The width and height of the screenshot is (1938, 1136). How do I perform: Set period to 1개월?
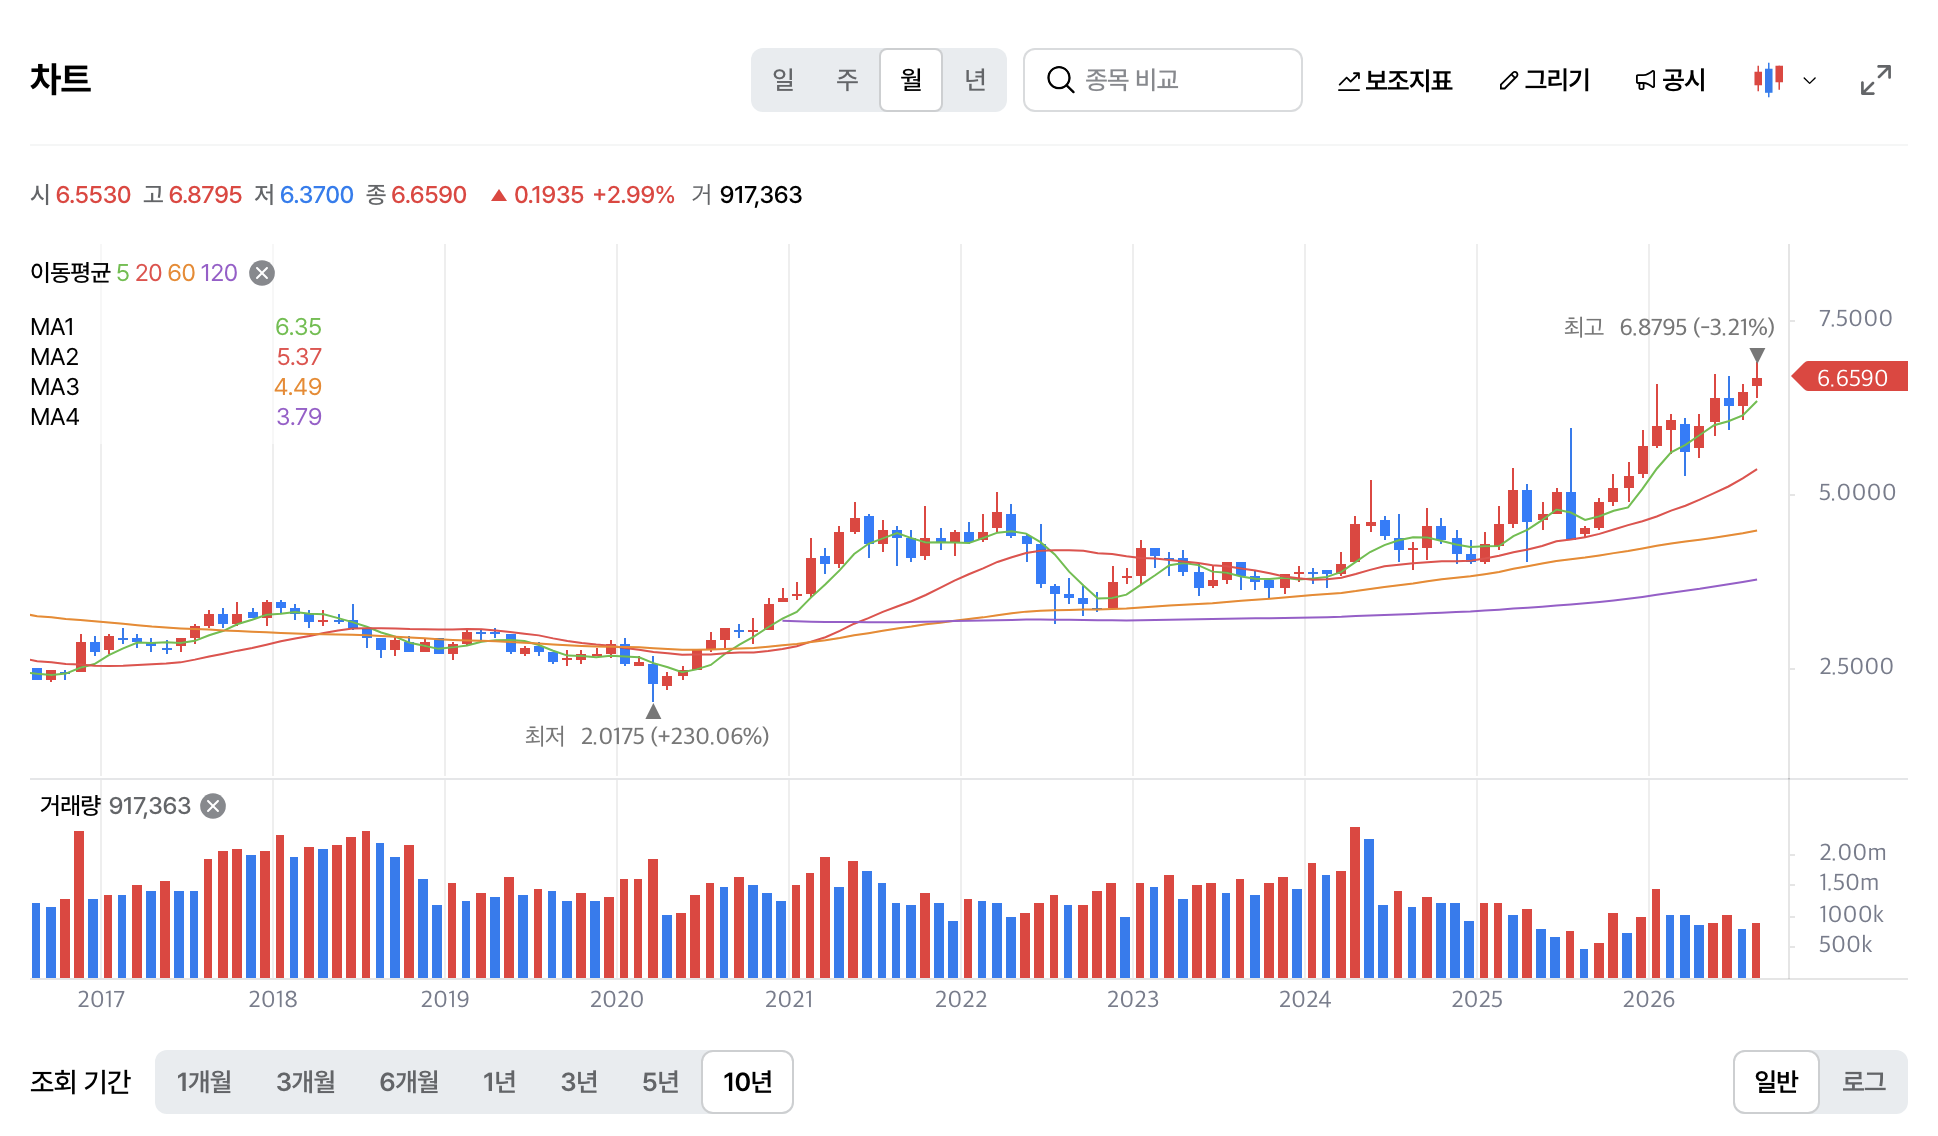204,1081
